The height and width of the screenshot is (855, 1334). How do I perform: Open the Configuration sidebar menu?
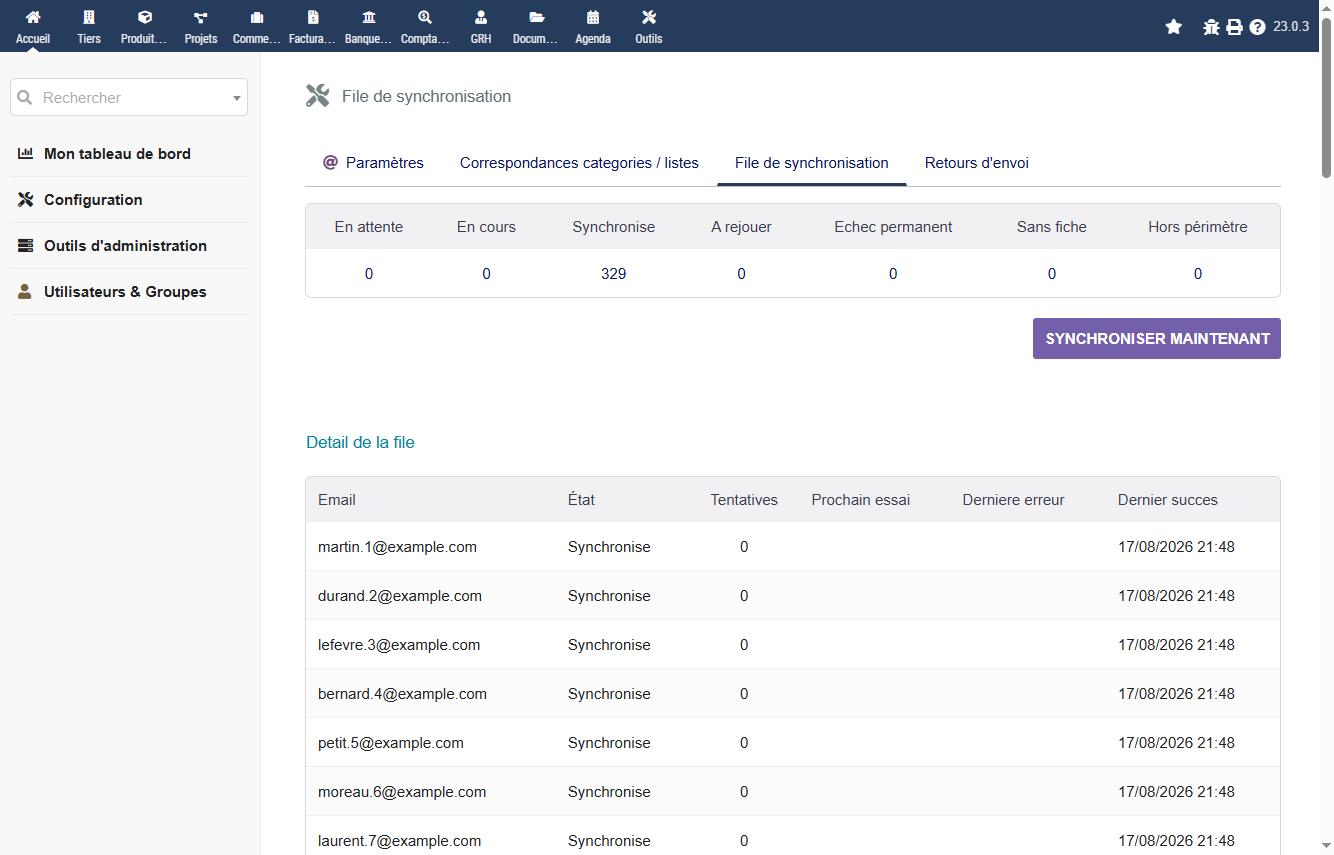point(93,200)
